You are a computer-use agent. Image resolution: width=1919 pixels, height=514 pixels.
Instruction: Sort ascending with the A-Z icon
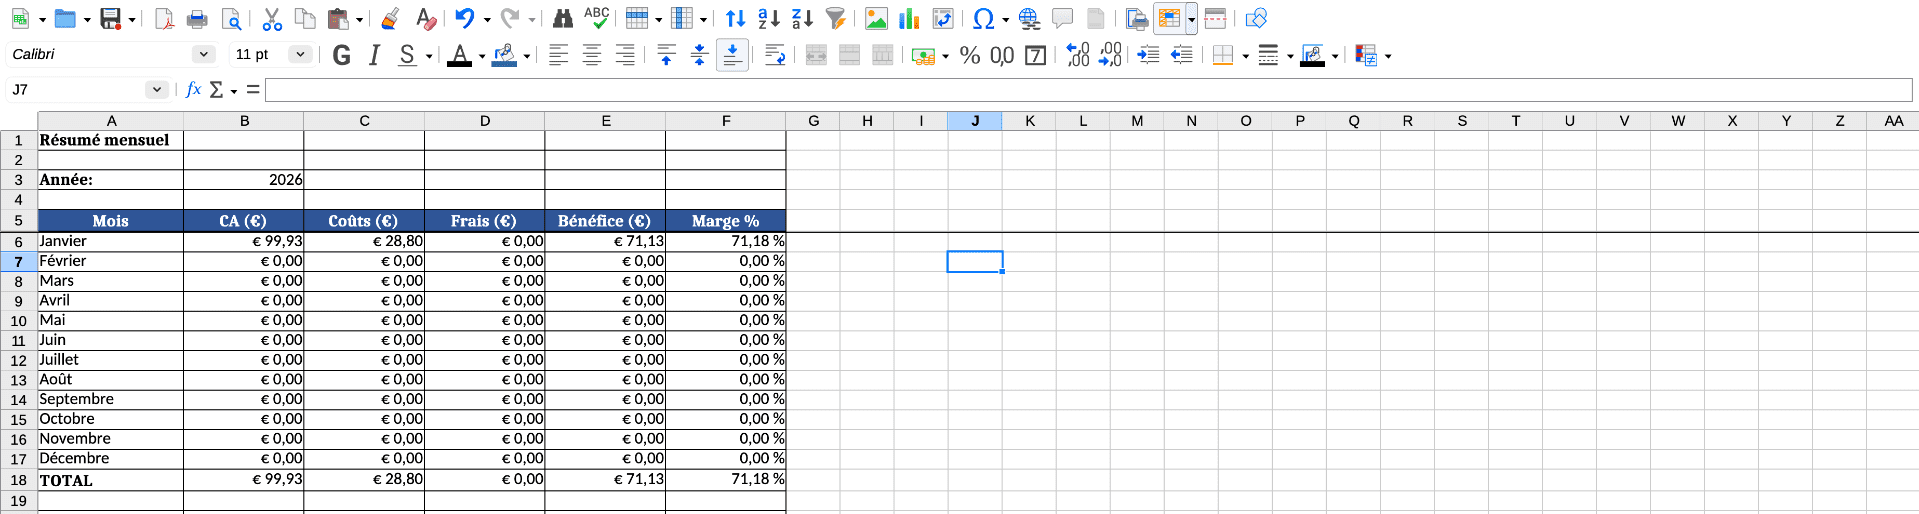point(768,18)
